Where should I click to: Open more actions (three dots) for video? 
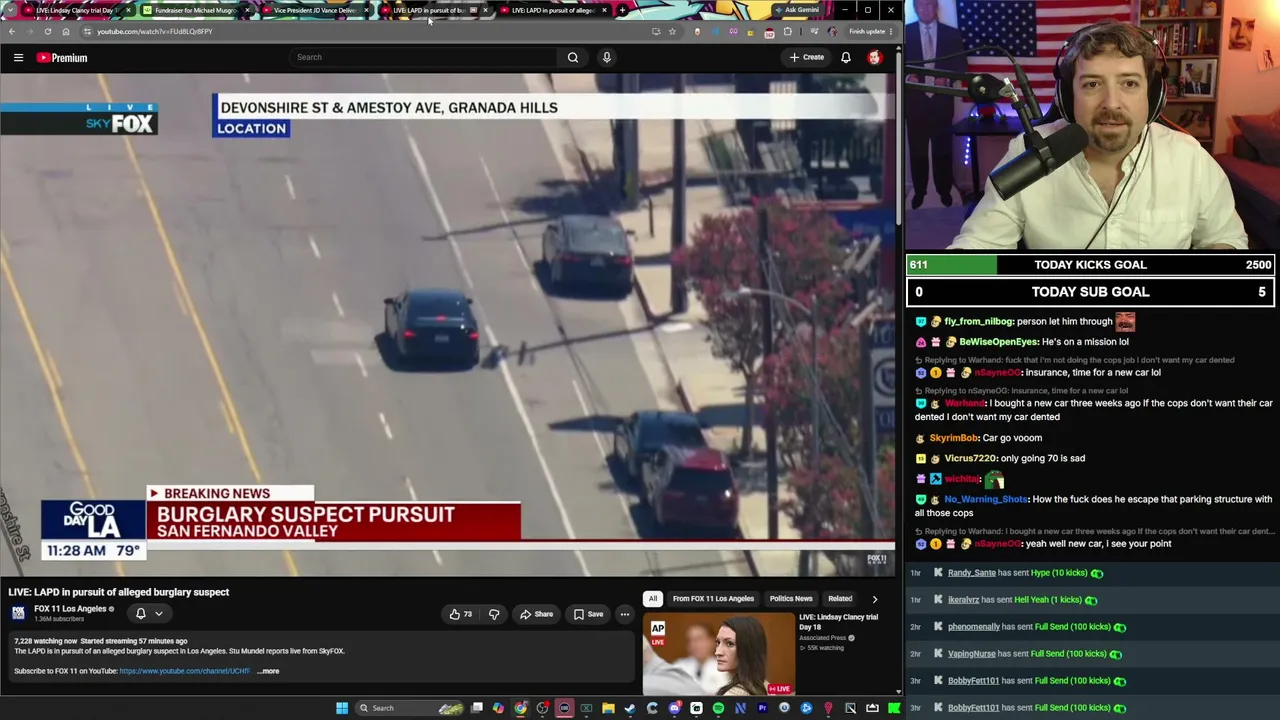[624, 614]
